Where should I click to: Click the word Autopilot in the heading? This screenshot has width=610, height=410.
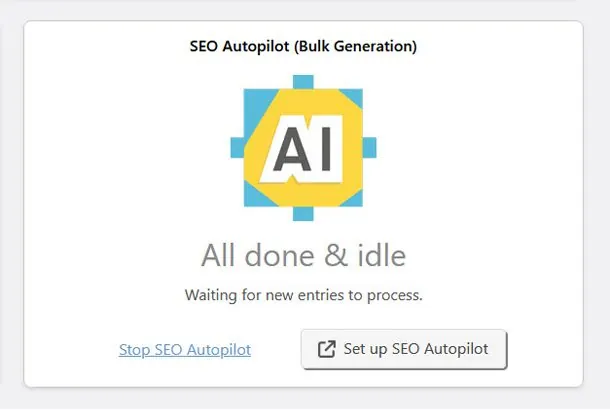(256, 46)
